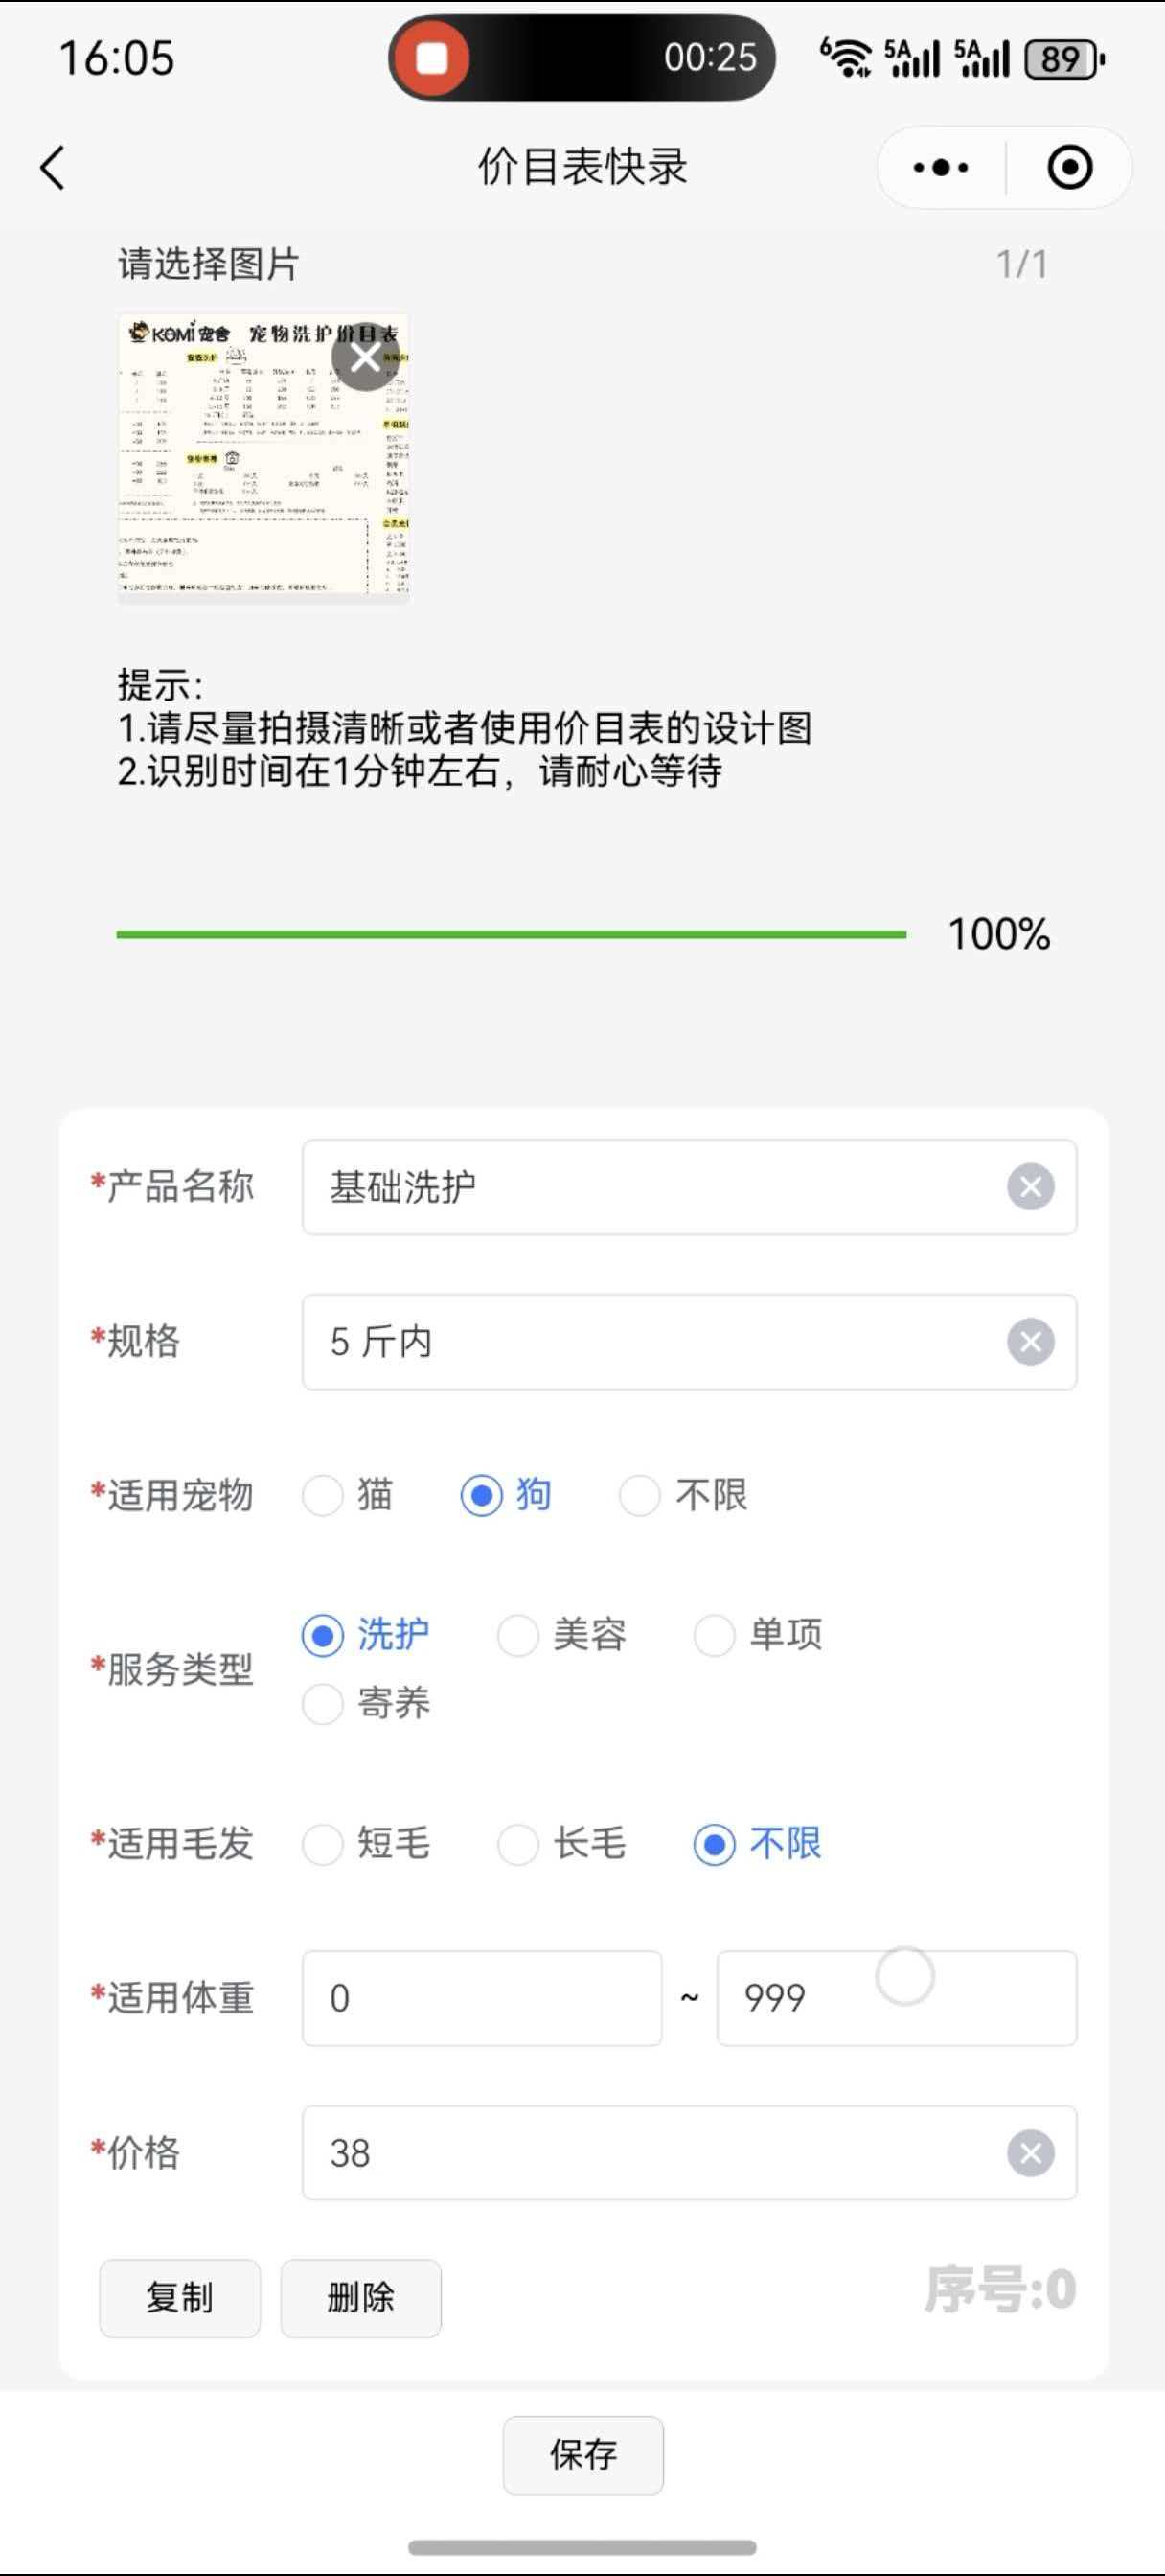
Task: Go back using the top-left arrow
Action: pyautogui.click(x=53, y=167)
